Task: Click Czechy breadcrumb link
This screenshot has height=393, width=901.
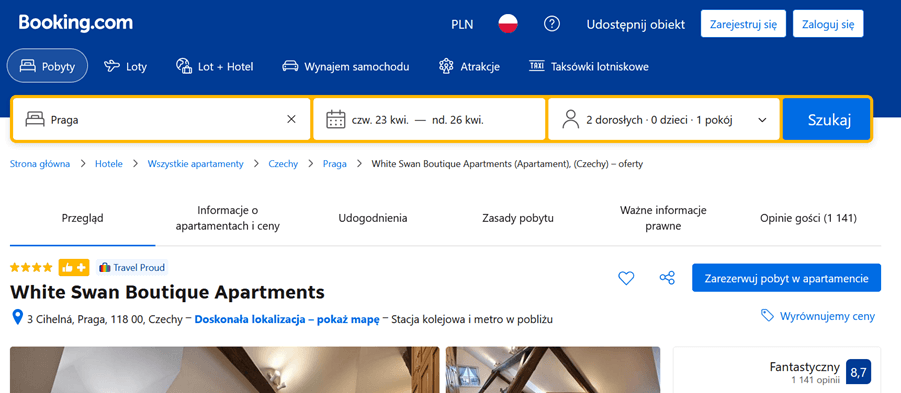Action: [283, 164]
